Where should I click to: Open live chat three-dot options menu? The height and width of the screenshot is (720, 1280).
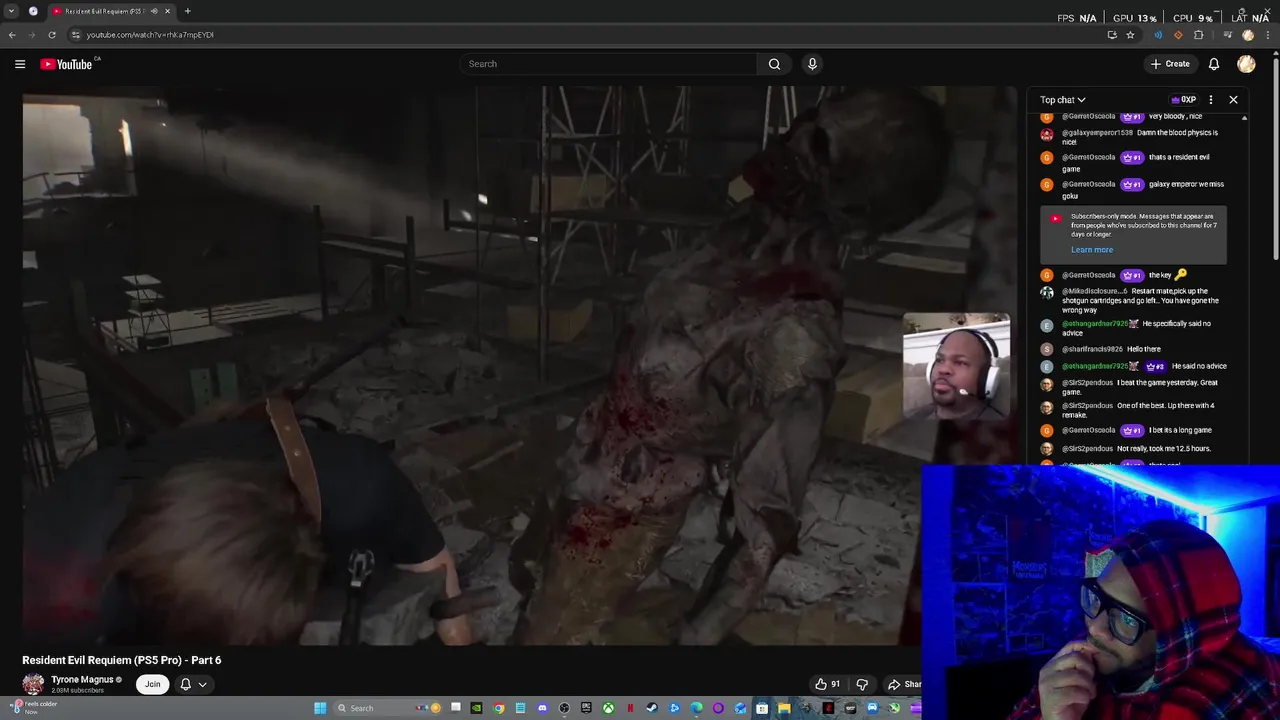1210,100
